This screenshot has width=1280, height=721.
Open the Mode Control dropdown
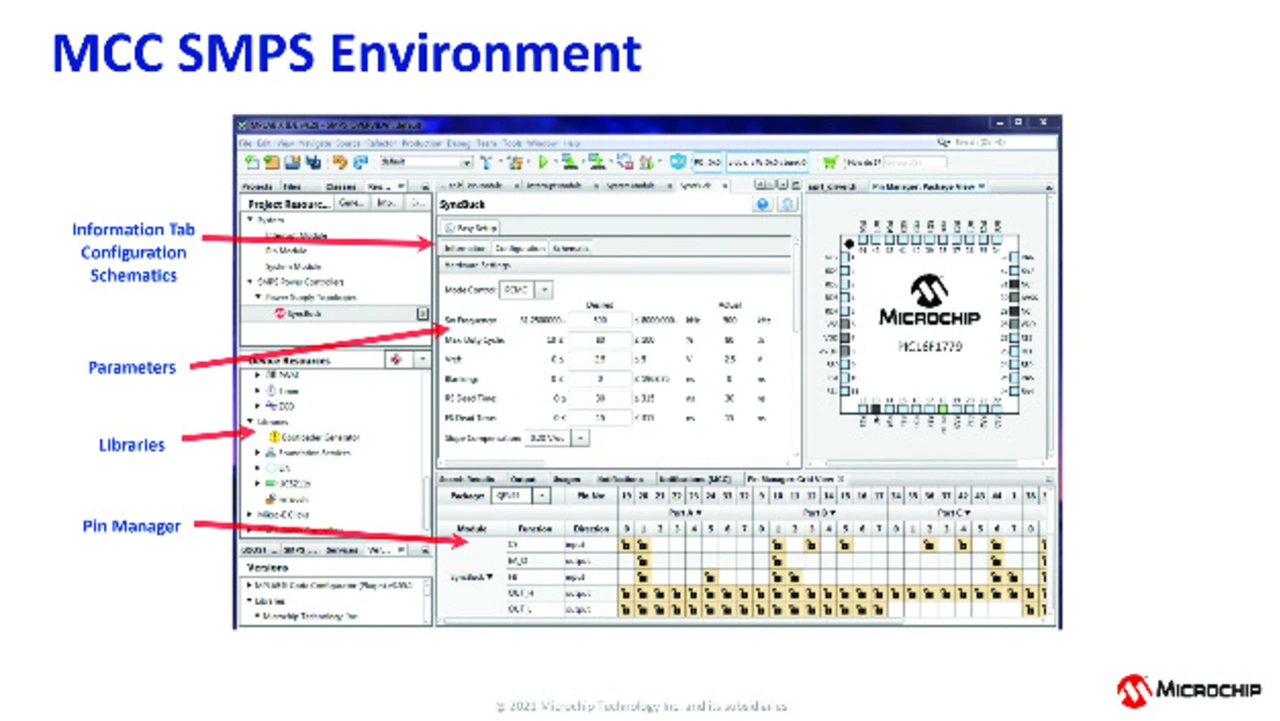544,290
